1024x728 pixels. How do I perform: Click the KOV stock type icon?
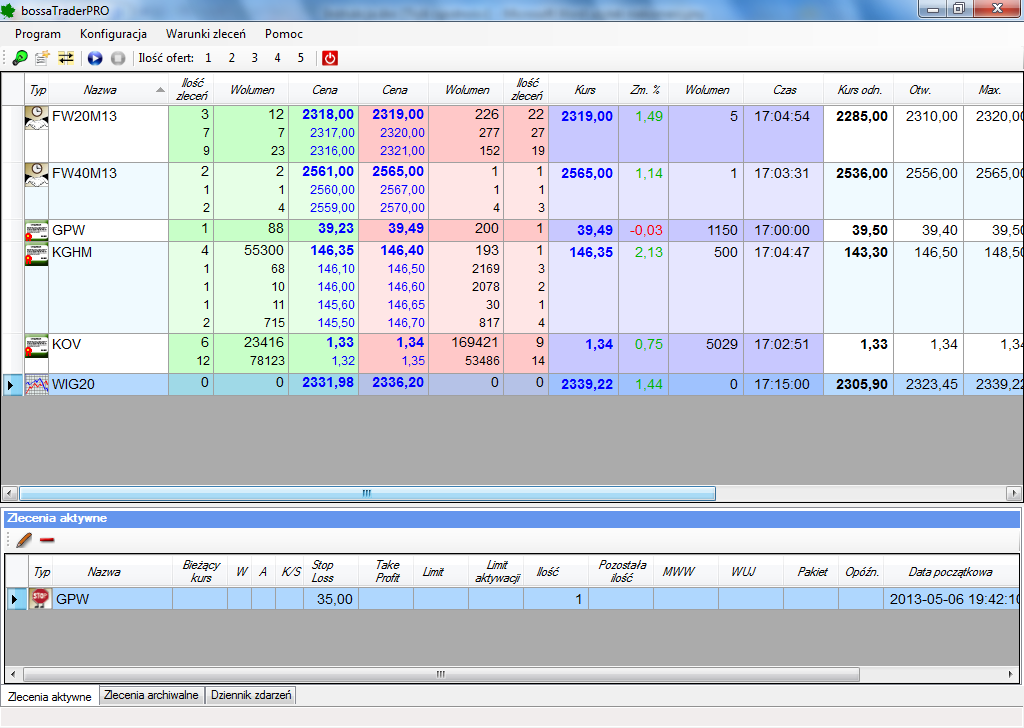point(37,346)
